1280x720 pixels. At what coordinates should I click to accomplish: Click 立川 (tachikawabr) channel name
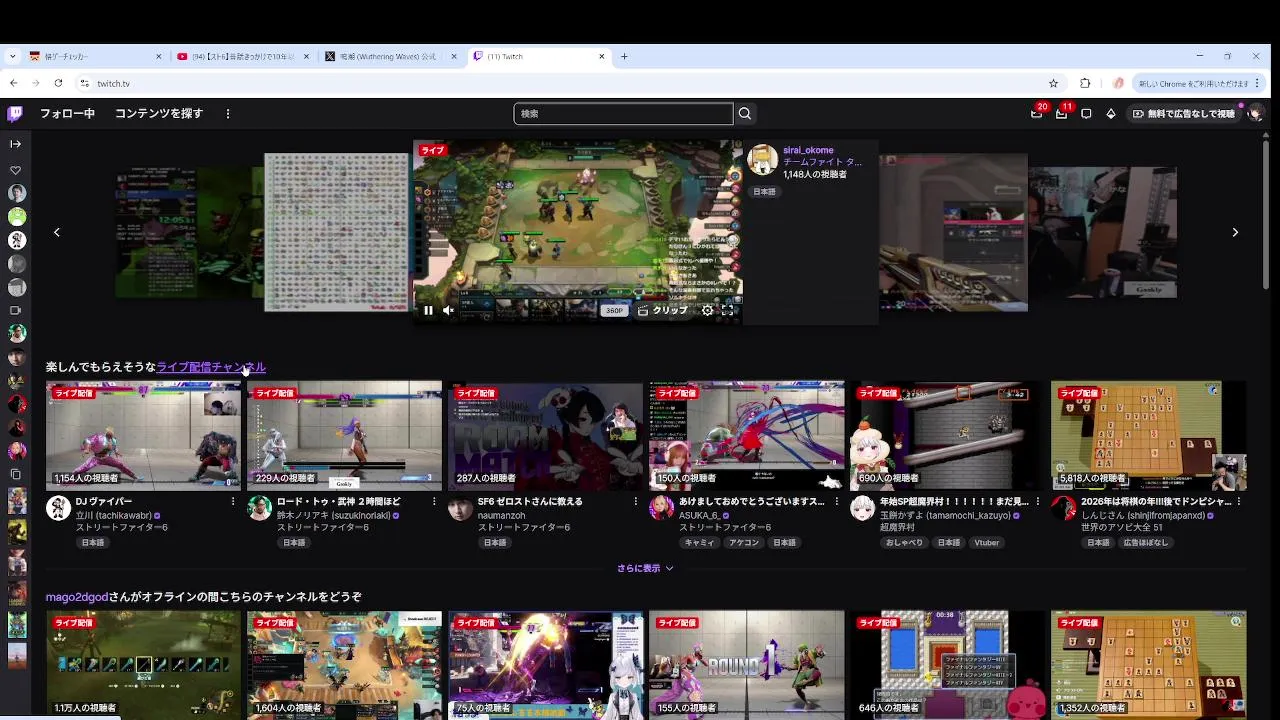[x=114, y=515]
